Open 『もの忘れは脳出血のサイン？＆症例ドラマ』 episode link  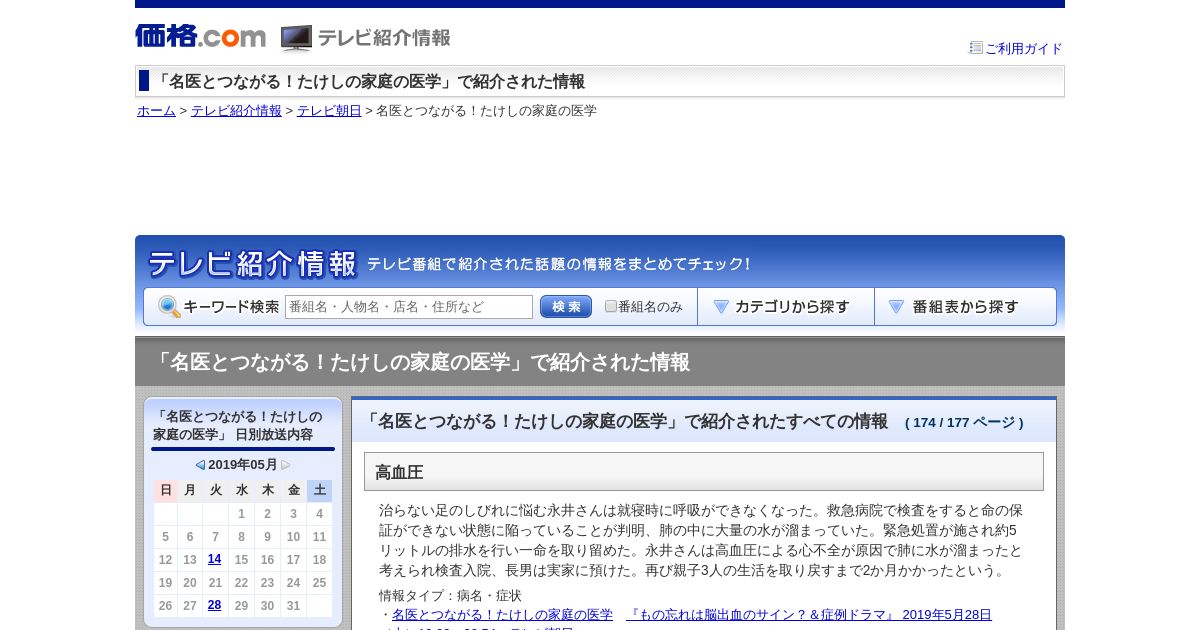809,615
